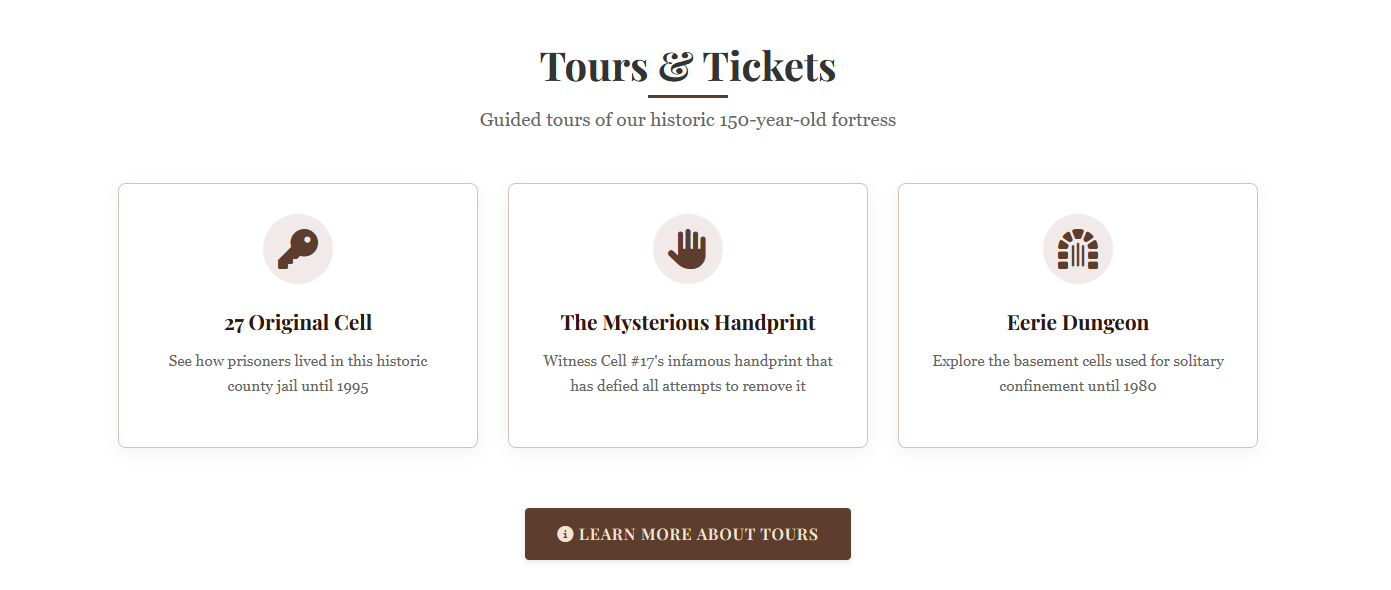This screenshot has height=590, width=1391.
Task: Click the 27 Original Cell title
Action: [297, 322]
